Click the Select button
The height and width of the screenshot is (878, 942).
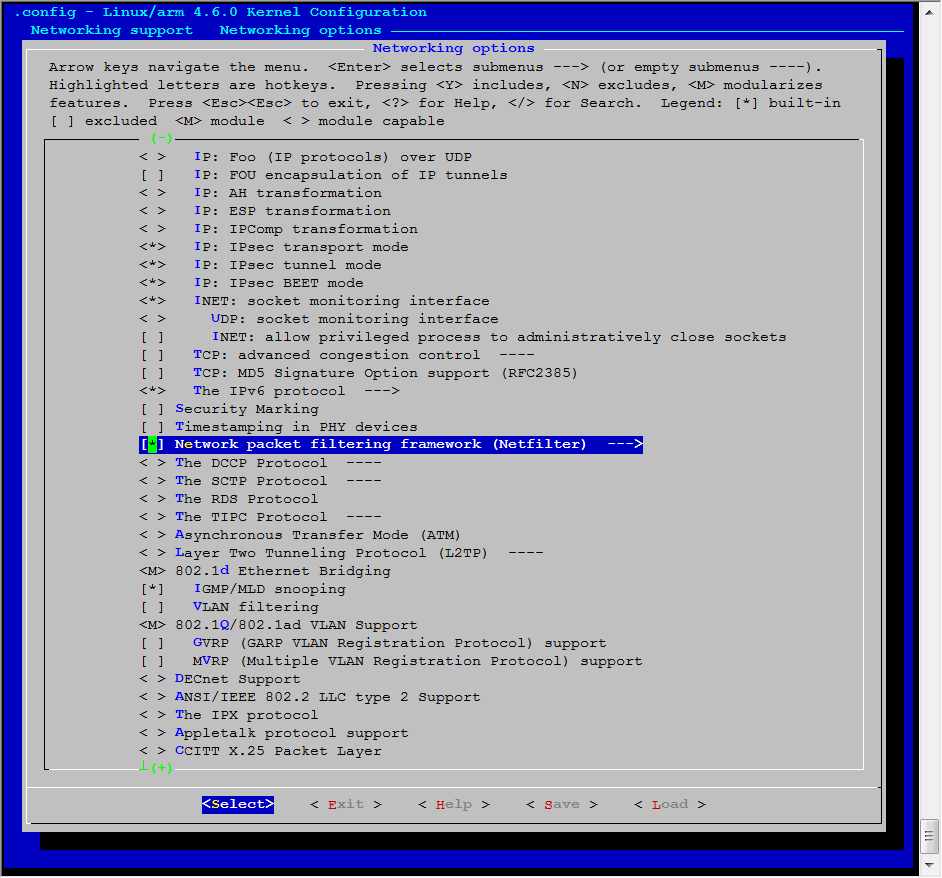(x=238, y=805)
